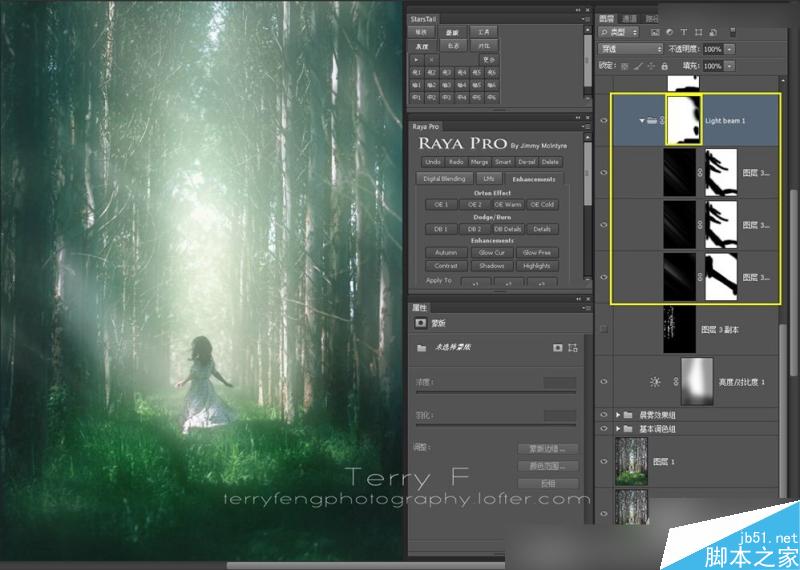The height and width of the screenshot is (570, 800).
Task: Lock transparent pixels icon in Layers panel
Action: pos(624,66)
